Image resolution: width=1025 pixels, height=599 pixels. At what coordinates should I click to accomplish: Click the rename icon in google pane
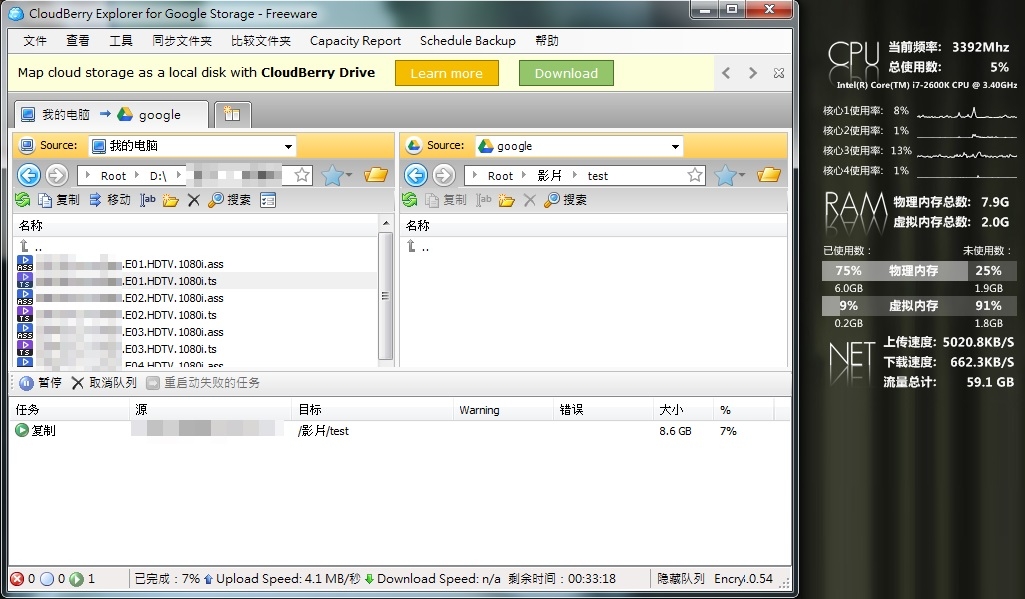click(x=484, y=199)
